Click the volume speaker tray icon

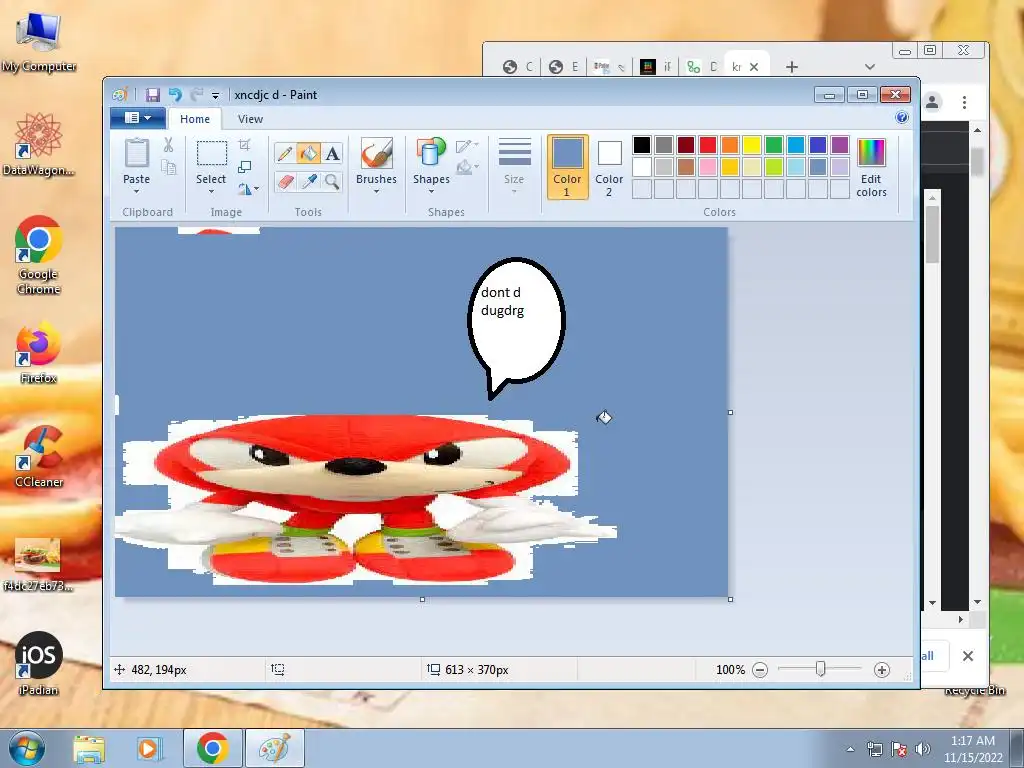922,749
